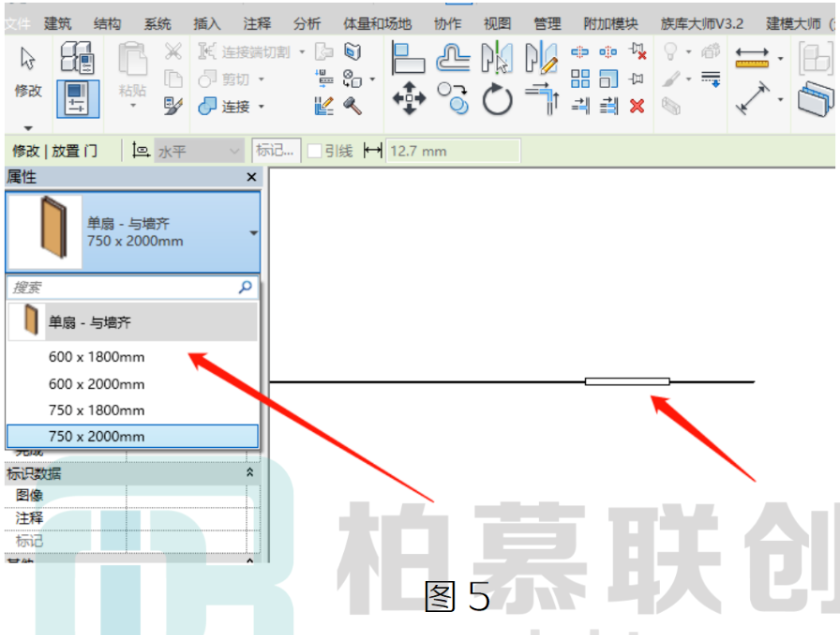Select the Aligned Dimension tool
Screen dimensions: 840x635
click(752, 99)
